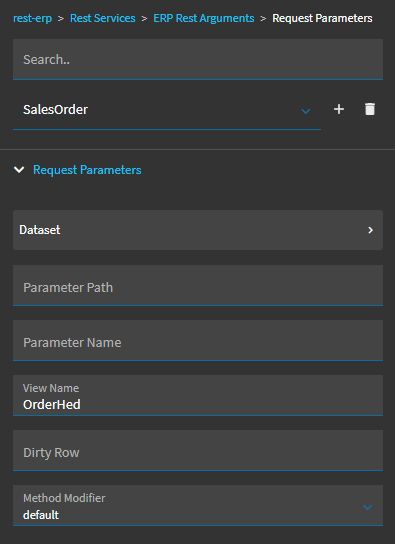Go to the Rest Services breadcrumb
The width and height of the screenshot is (395, 544).
click(x=103, y=18)
